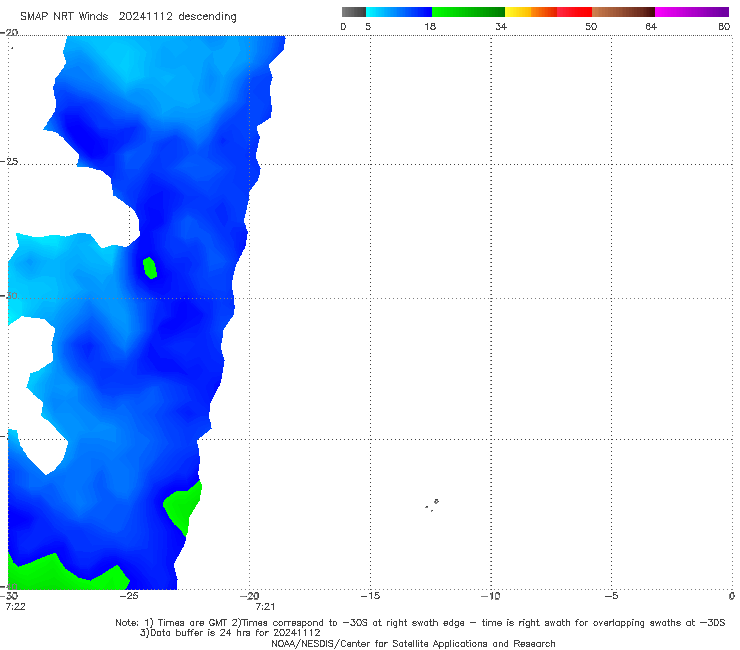This screenshot has height=650, width=740.
Task: Click the green wind patch on the swath's right edge near -37
Action: pos(183,507)
